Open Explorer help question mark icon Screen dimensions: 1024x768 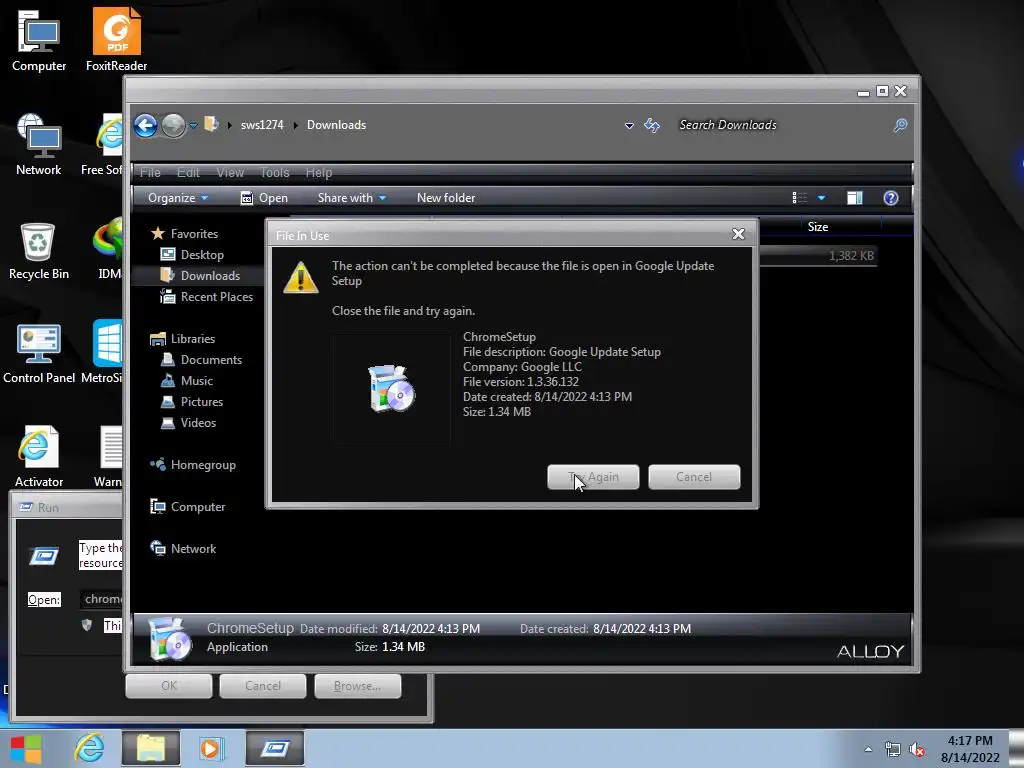pyautogui.click(x=891, y=198)
